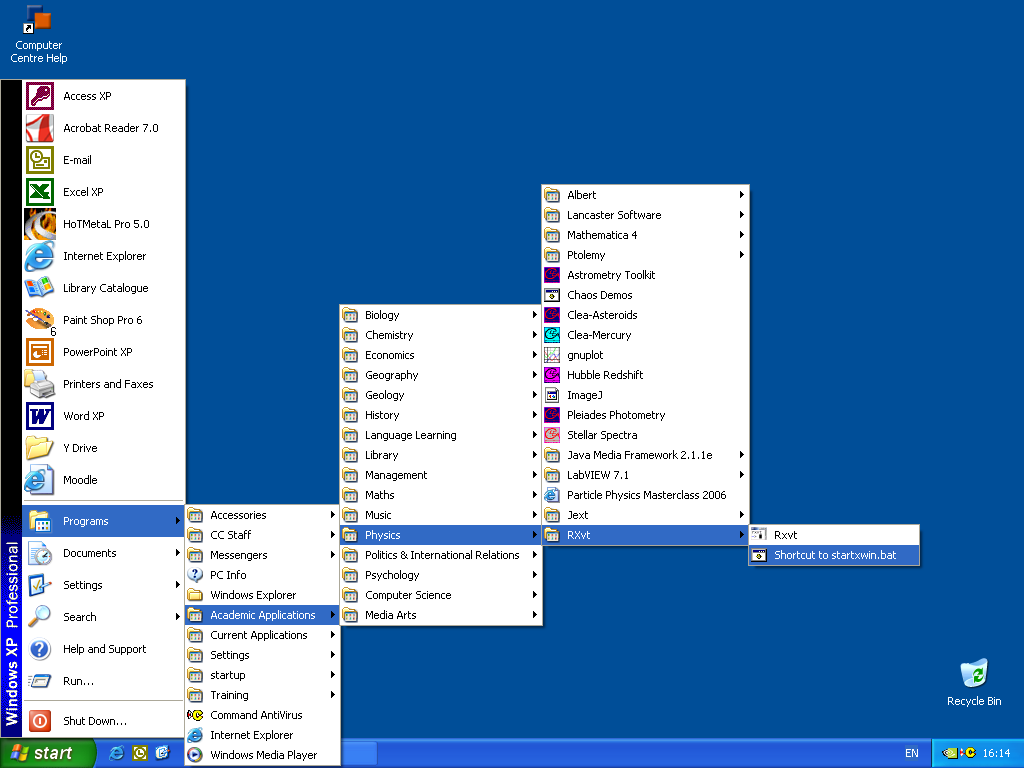The image size is (1024, 768).
Task: Click the Library Catalogue icon
Action: tap(40, 288)
